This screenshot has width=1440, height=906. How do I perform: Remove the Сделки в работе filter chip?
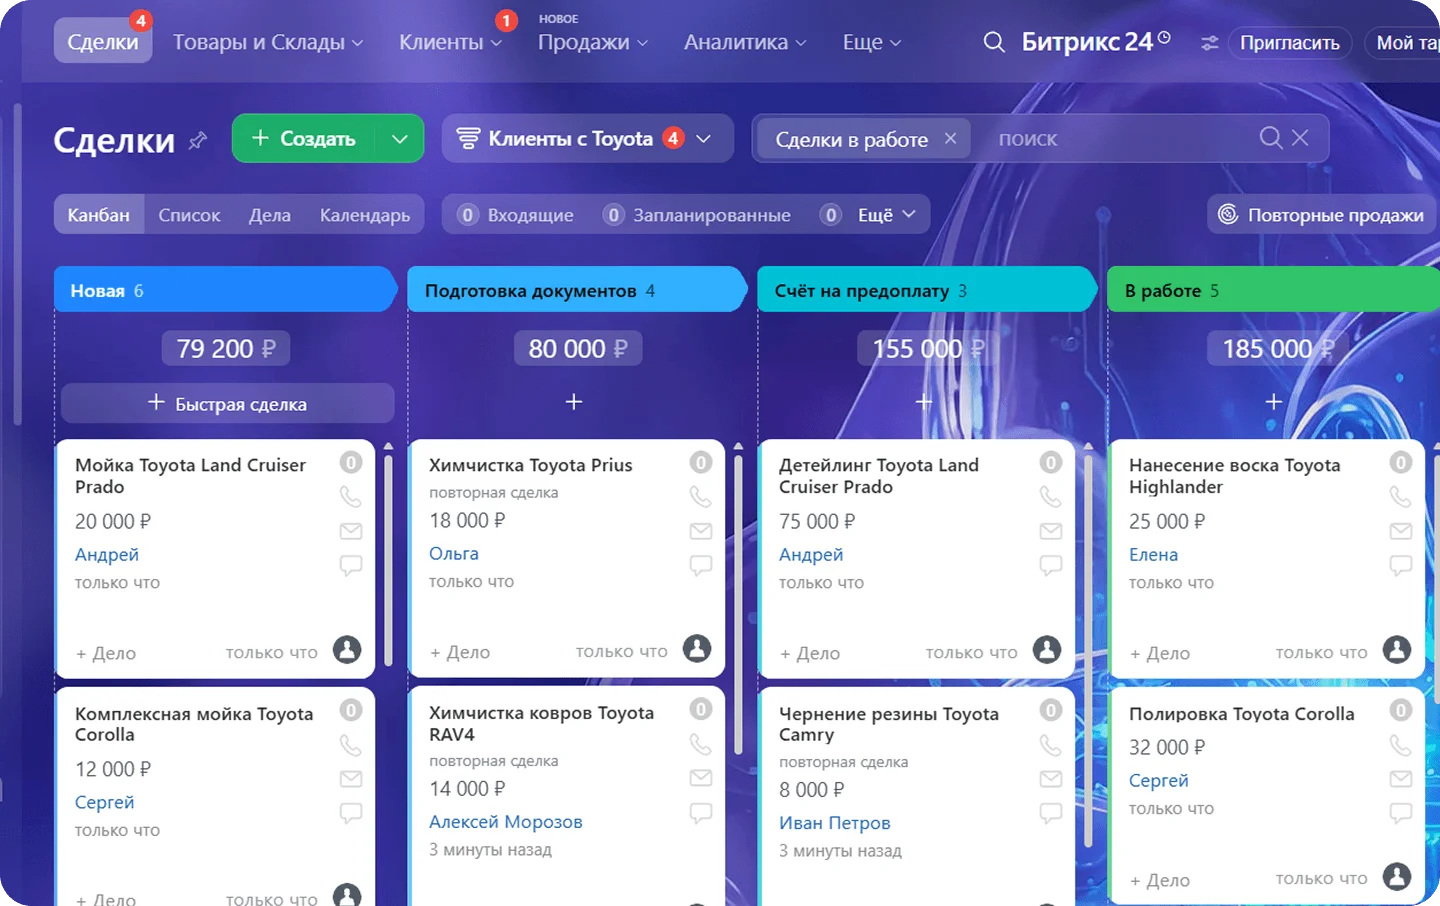[950, 139]
